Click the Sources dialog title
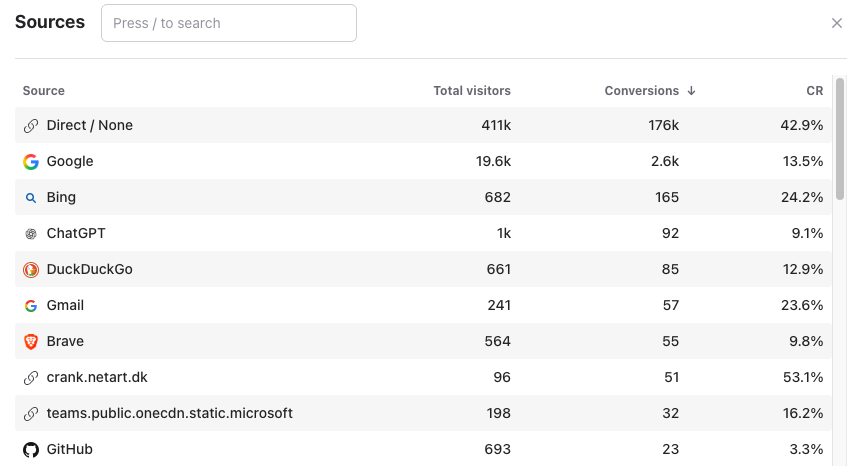This screenshot has height=466, width=861. [50, 22]
